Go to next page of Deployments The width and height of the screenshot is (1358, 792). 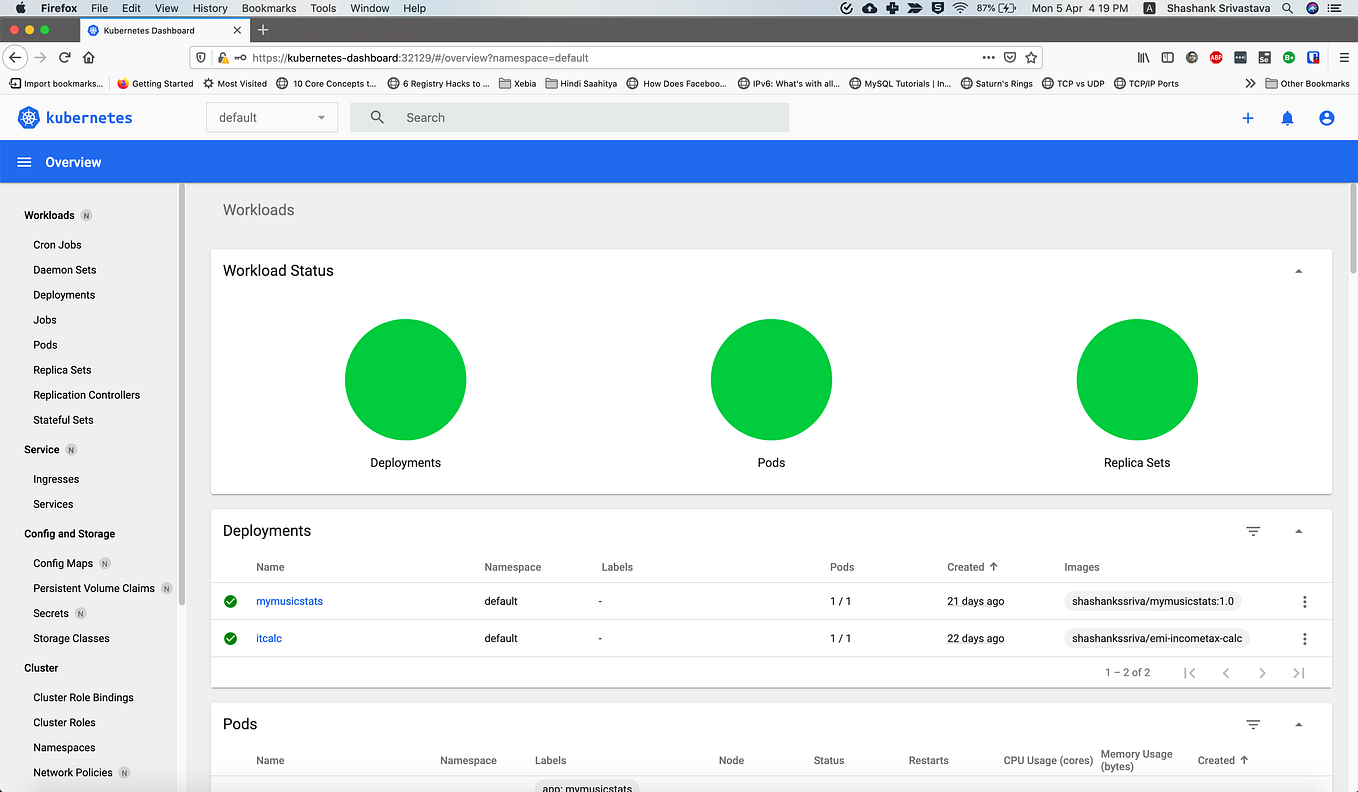pos(1262,673)
